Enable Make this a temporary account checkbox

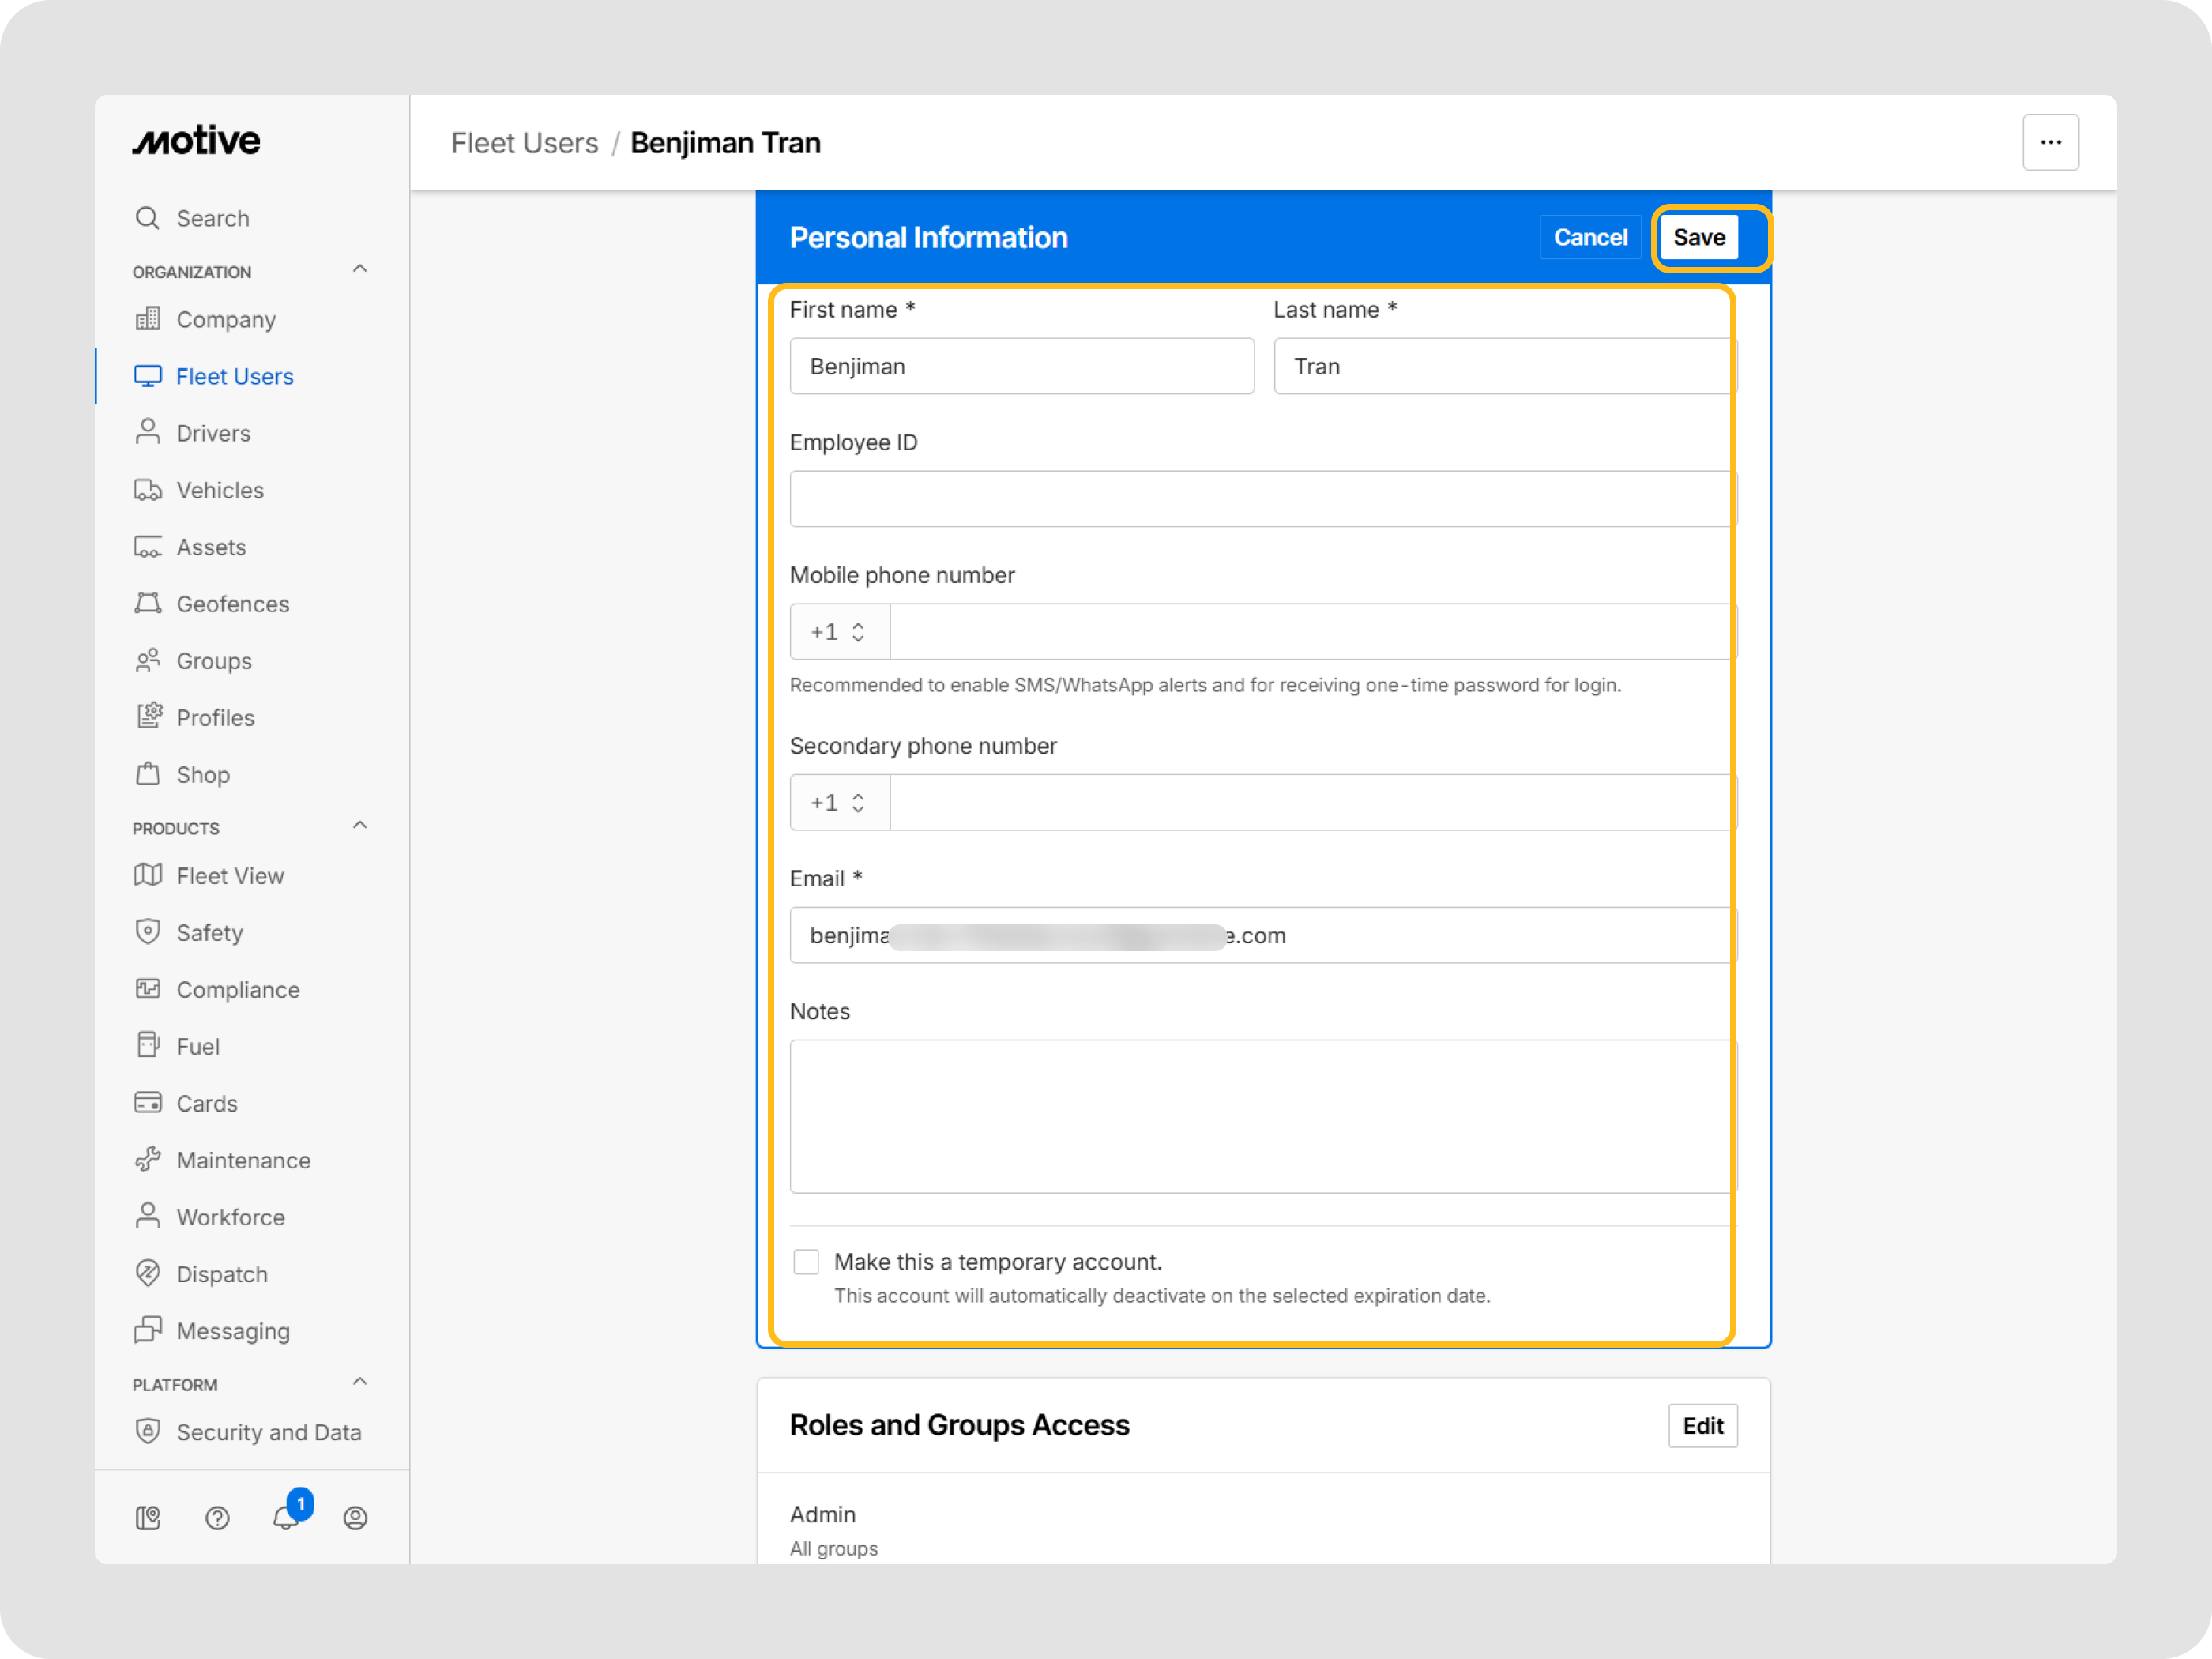[x=806, y=1262]
